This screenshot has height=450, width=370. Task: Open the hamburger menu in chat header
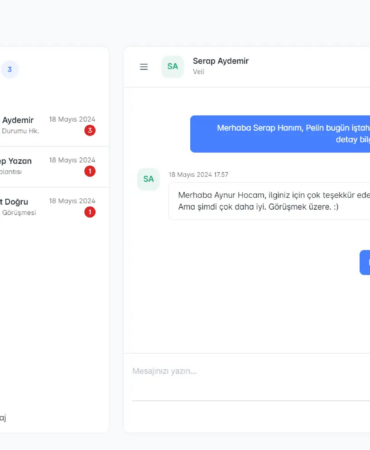click(x=144, y=67)
